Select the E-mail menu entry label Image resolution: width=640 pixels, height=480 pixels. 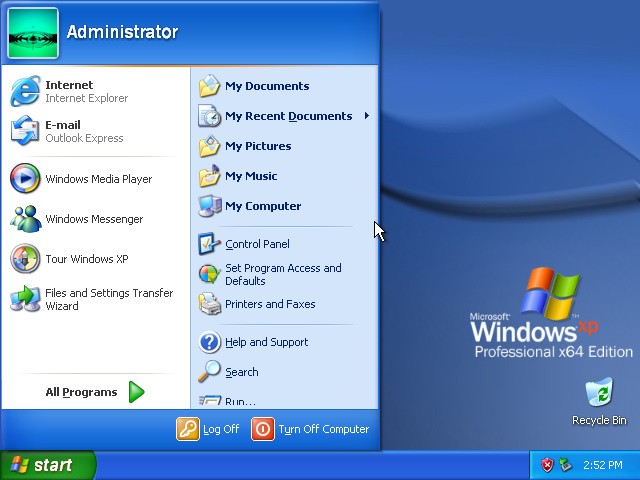(63, 125)
